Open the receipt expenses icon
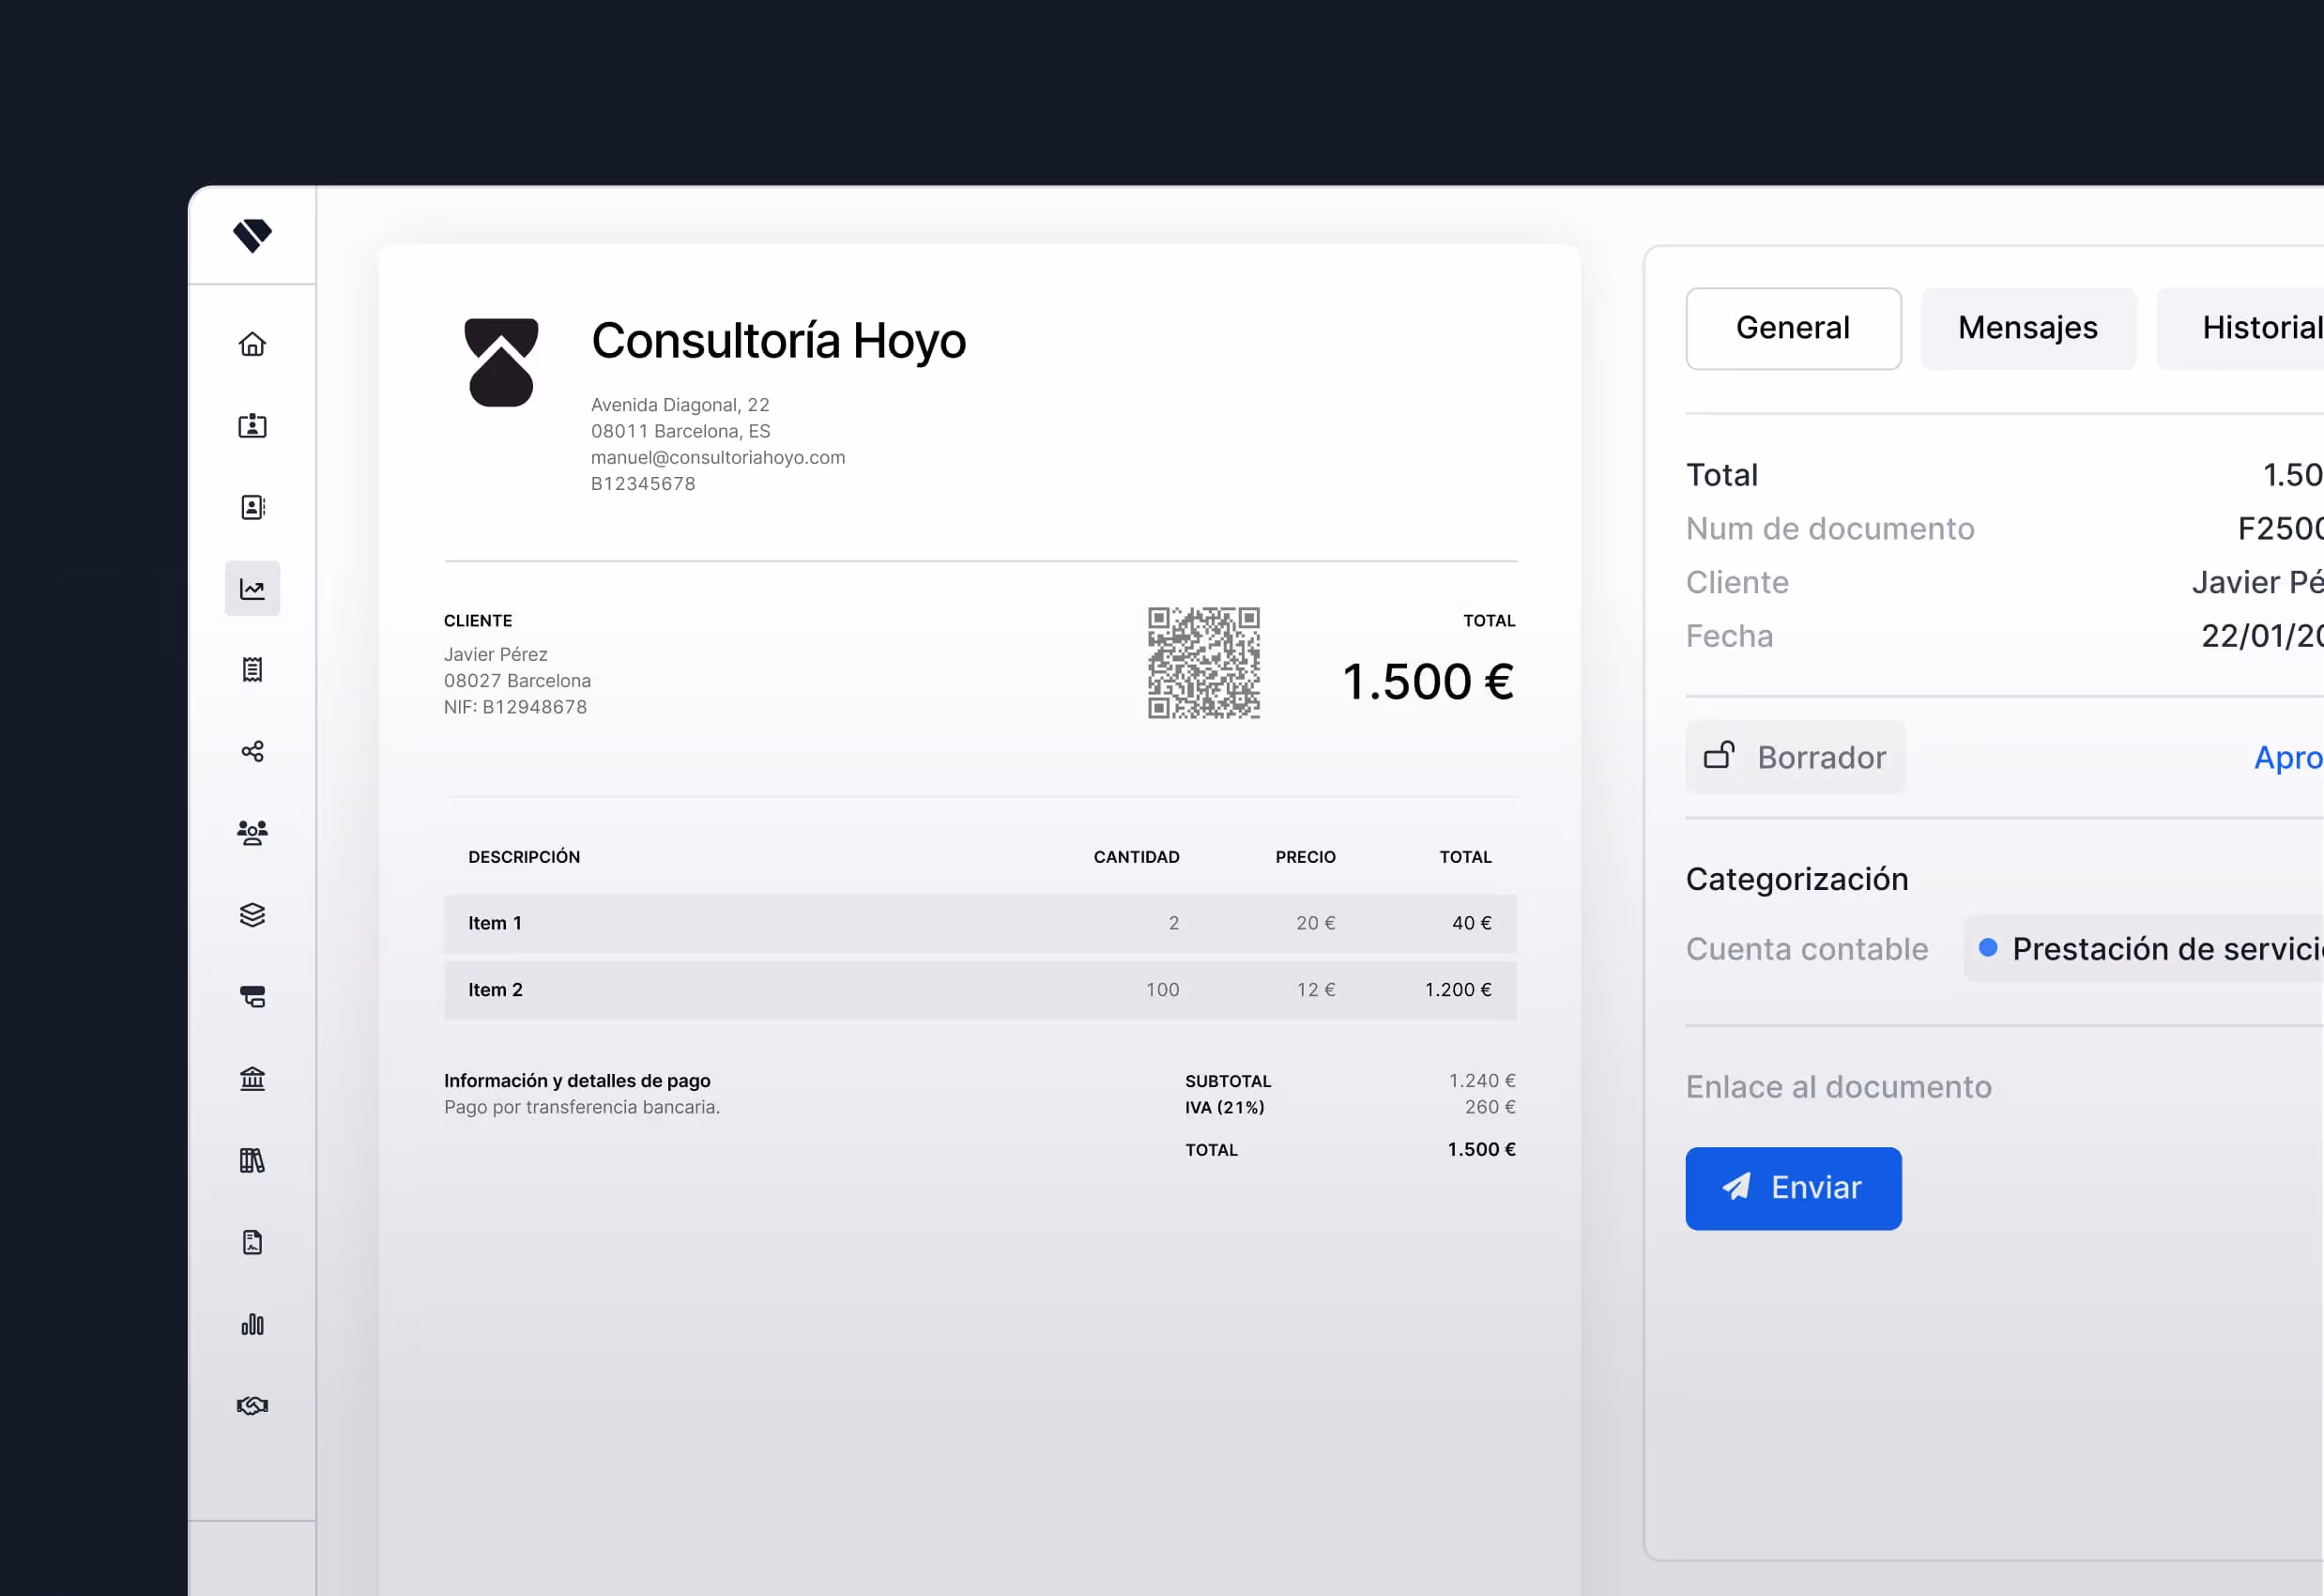Screen dimensions: 2324x1596 tap(252, 670)
